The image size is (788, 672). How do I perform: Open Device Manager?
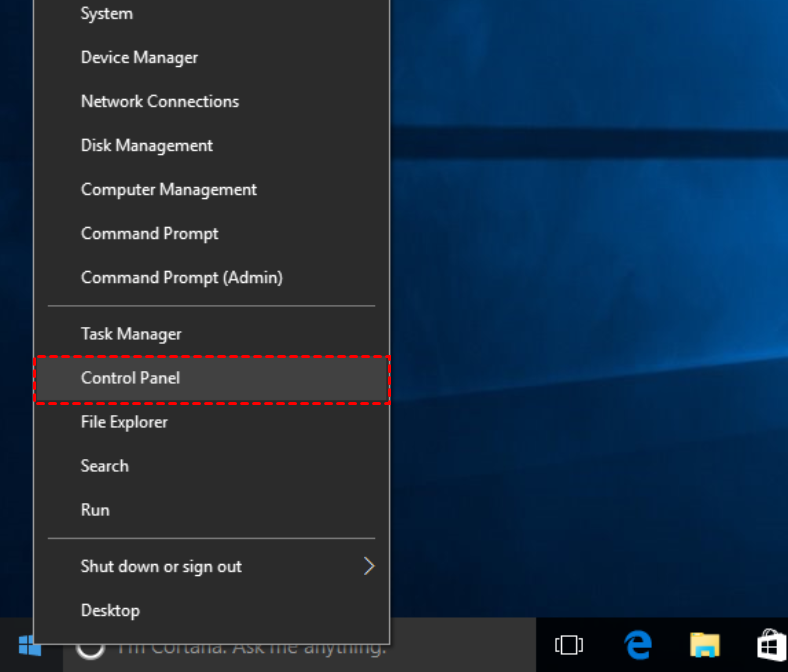click(140, 58)
